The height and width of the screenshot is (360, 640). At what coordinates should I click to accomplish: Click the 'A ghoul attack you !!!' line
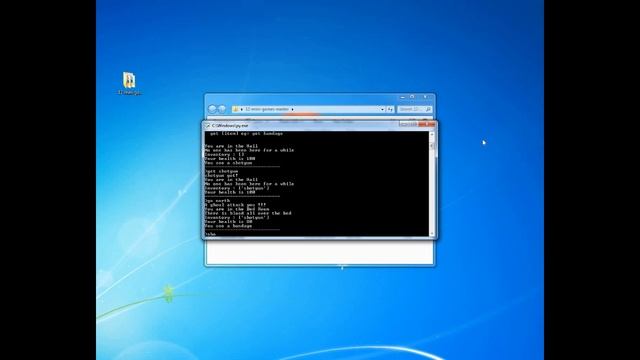click(x=235, y=205)
